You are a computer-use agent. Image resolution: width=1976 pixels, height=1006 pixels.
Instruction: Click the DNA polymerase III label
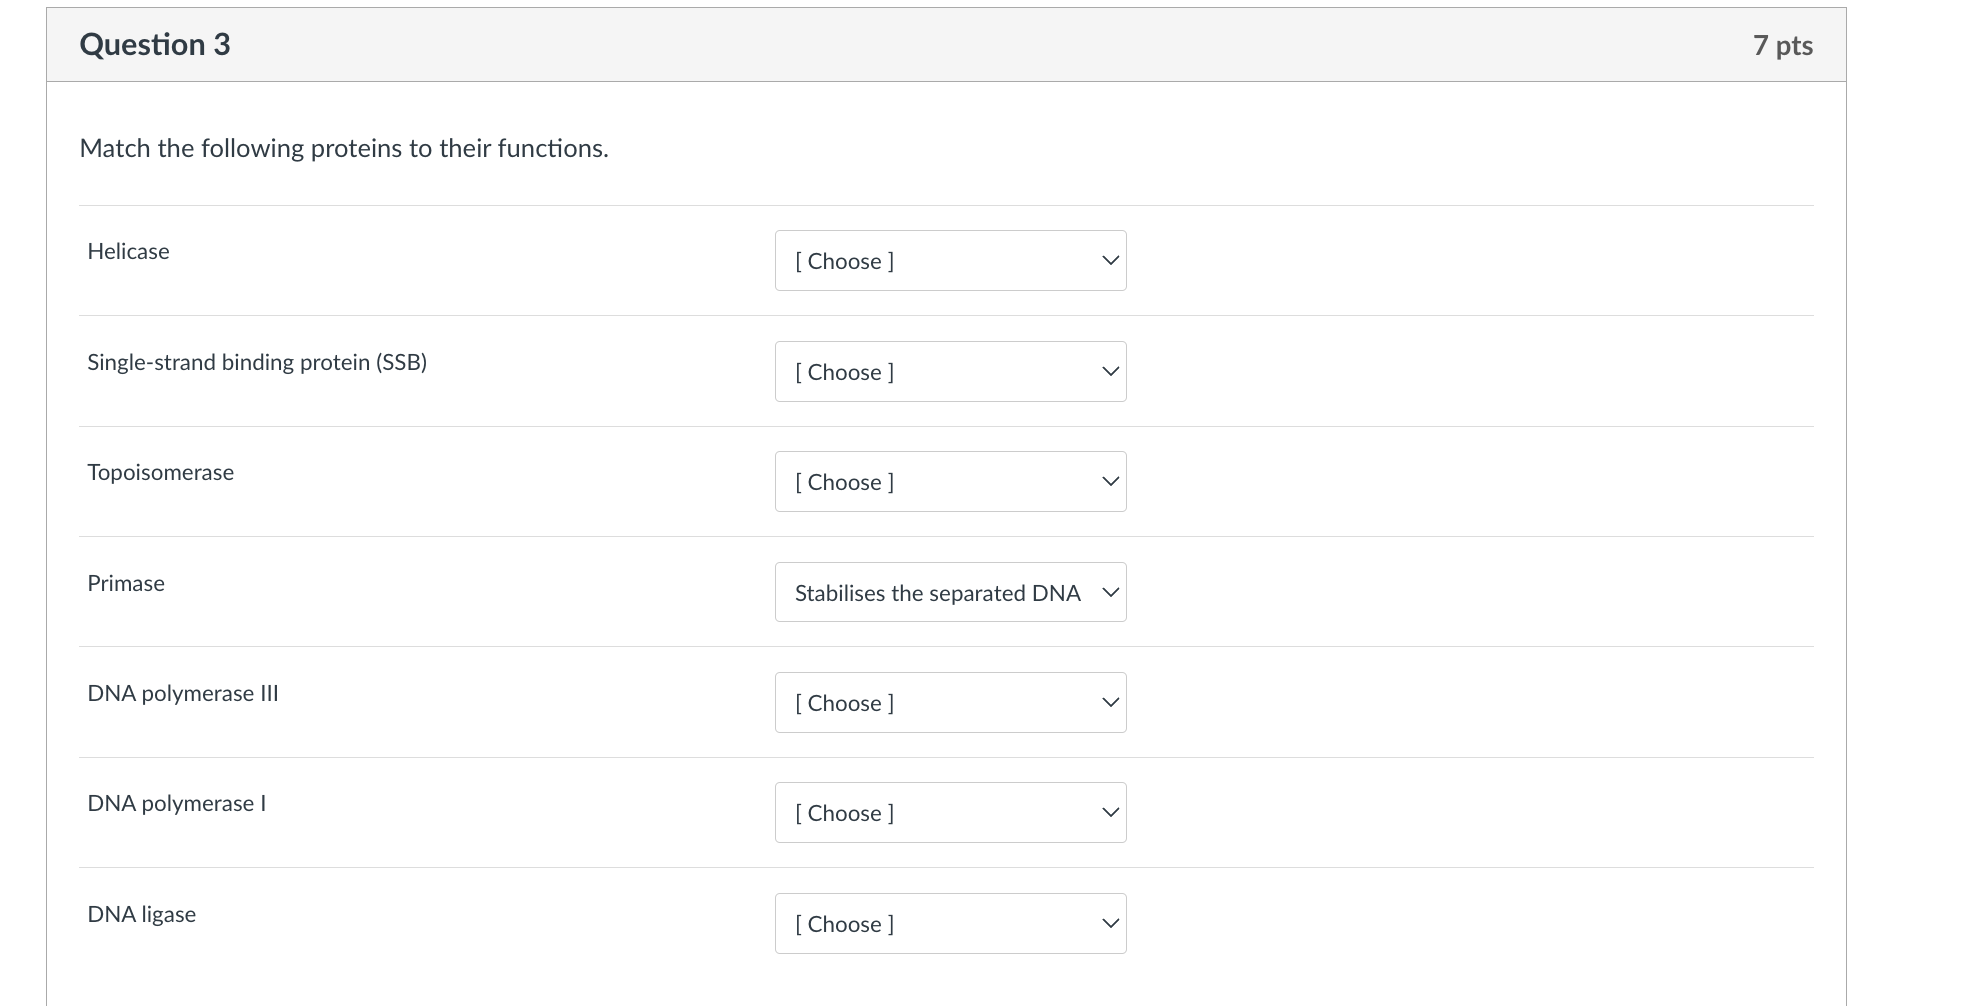tap(183, 694)
